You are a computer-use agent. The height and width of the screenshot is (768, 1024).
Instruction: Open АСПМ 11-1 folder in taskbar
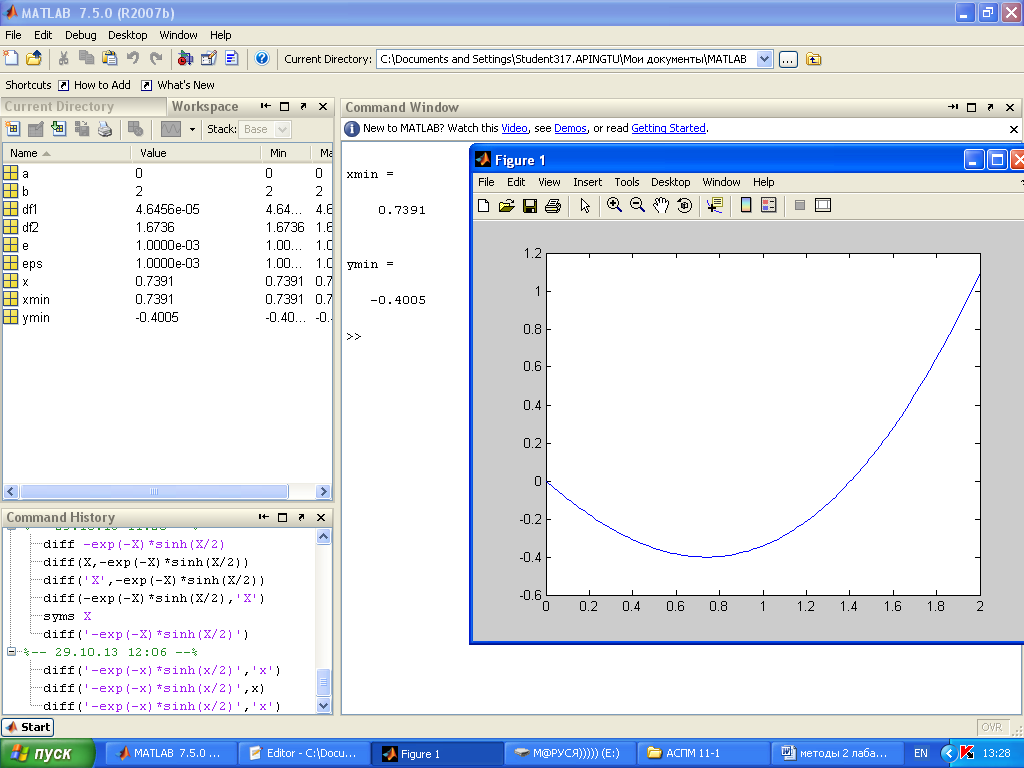[703, 754]
